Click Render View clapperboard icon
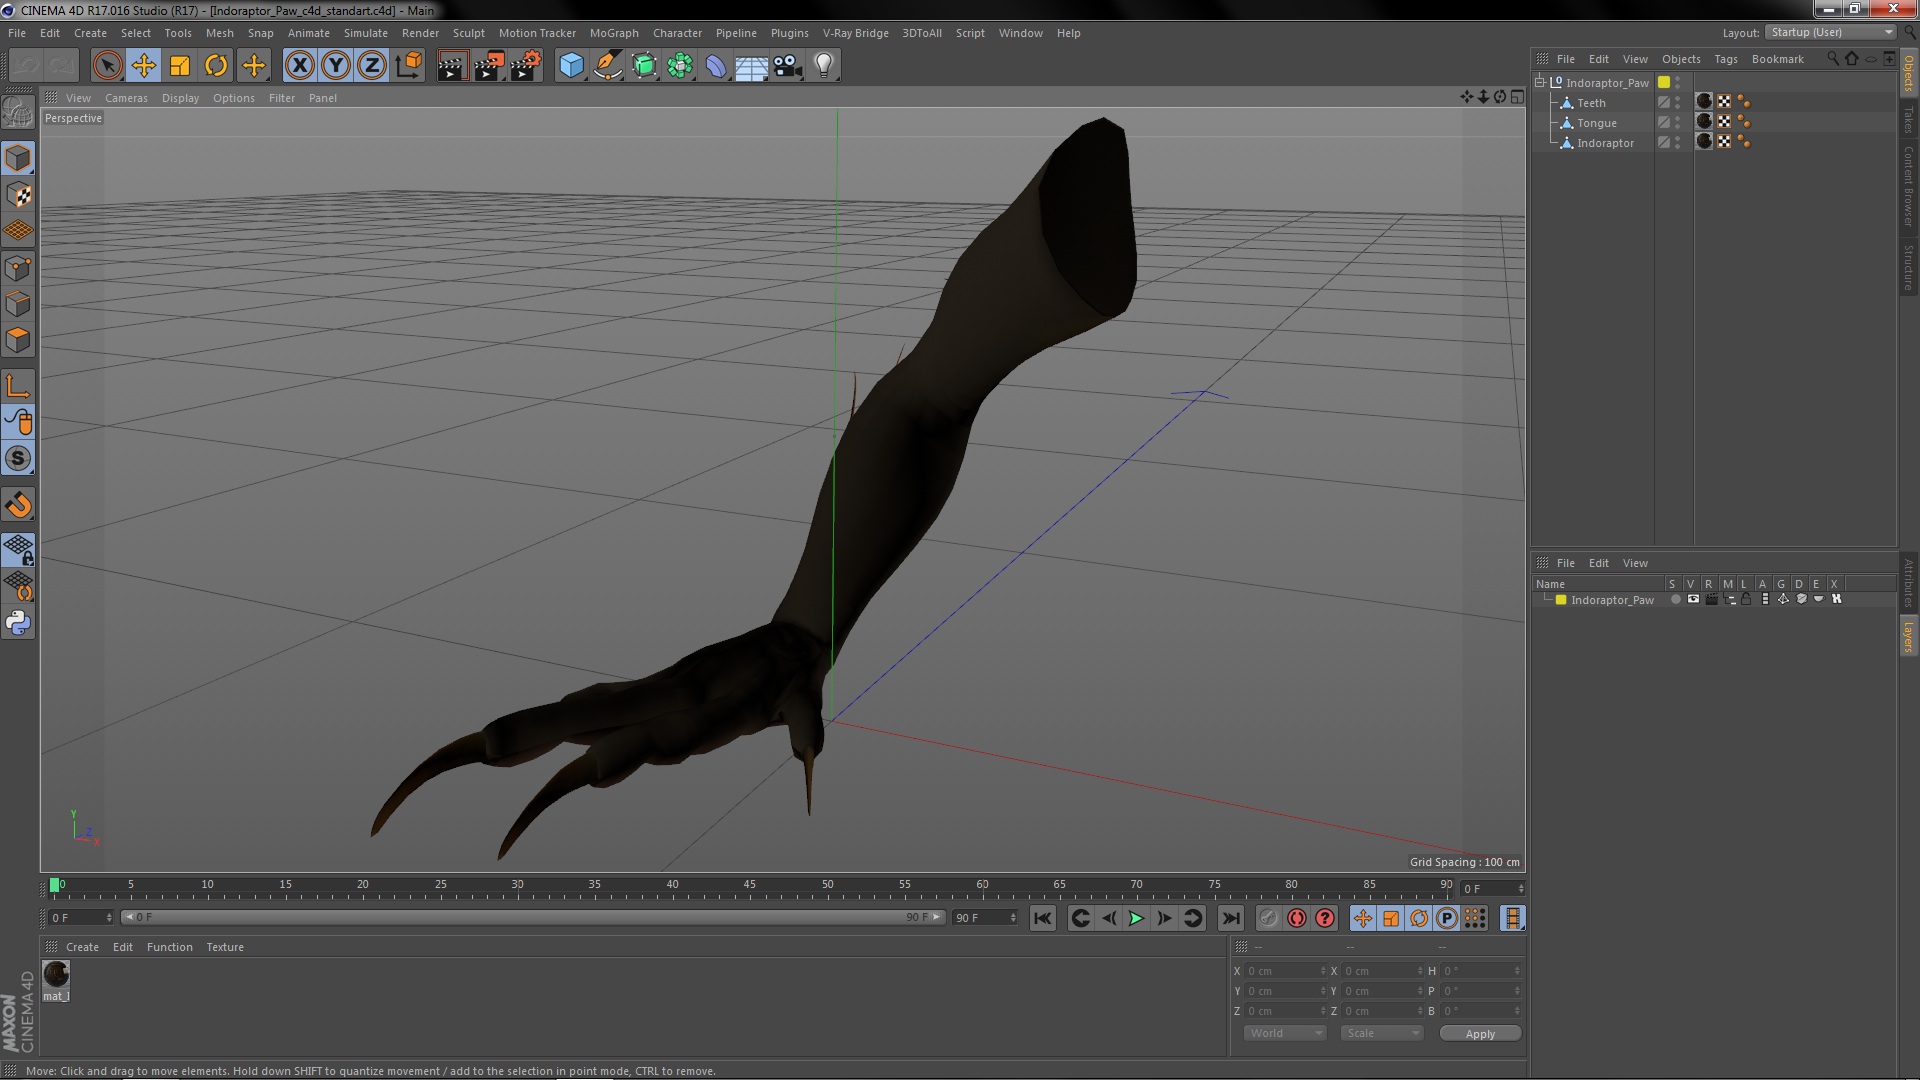Viewport: 1920px width, 1080px height. [x=452, y=66]
